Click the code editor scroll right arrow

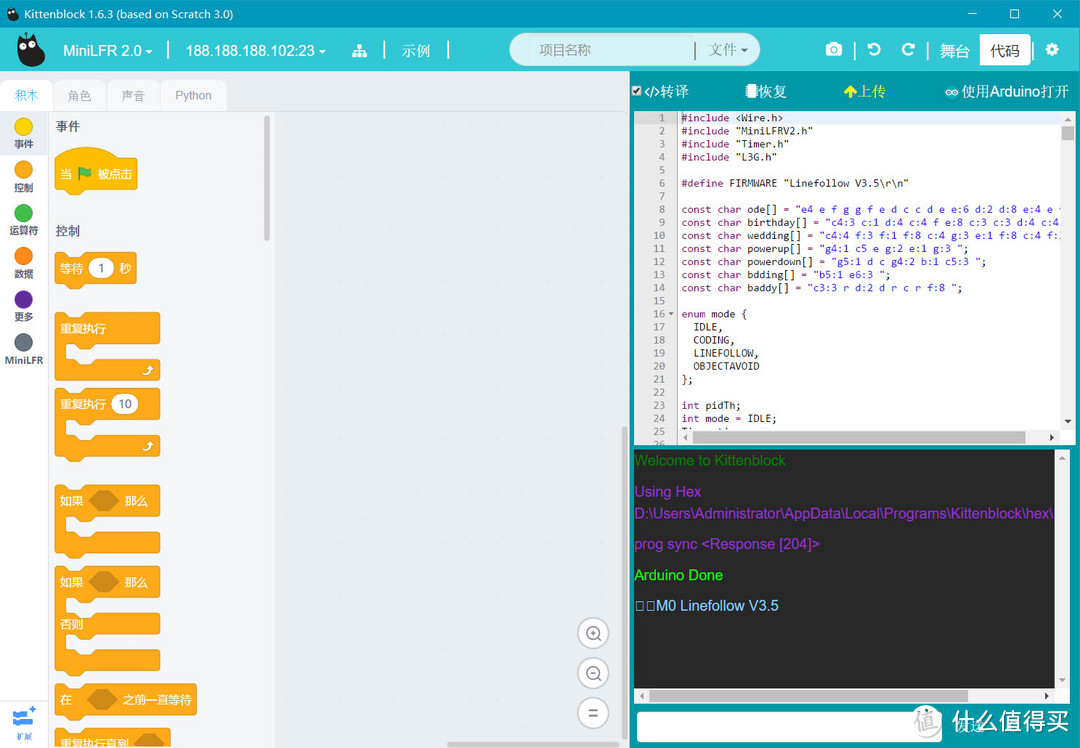[x=1052, y=437]
